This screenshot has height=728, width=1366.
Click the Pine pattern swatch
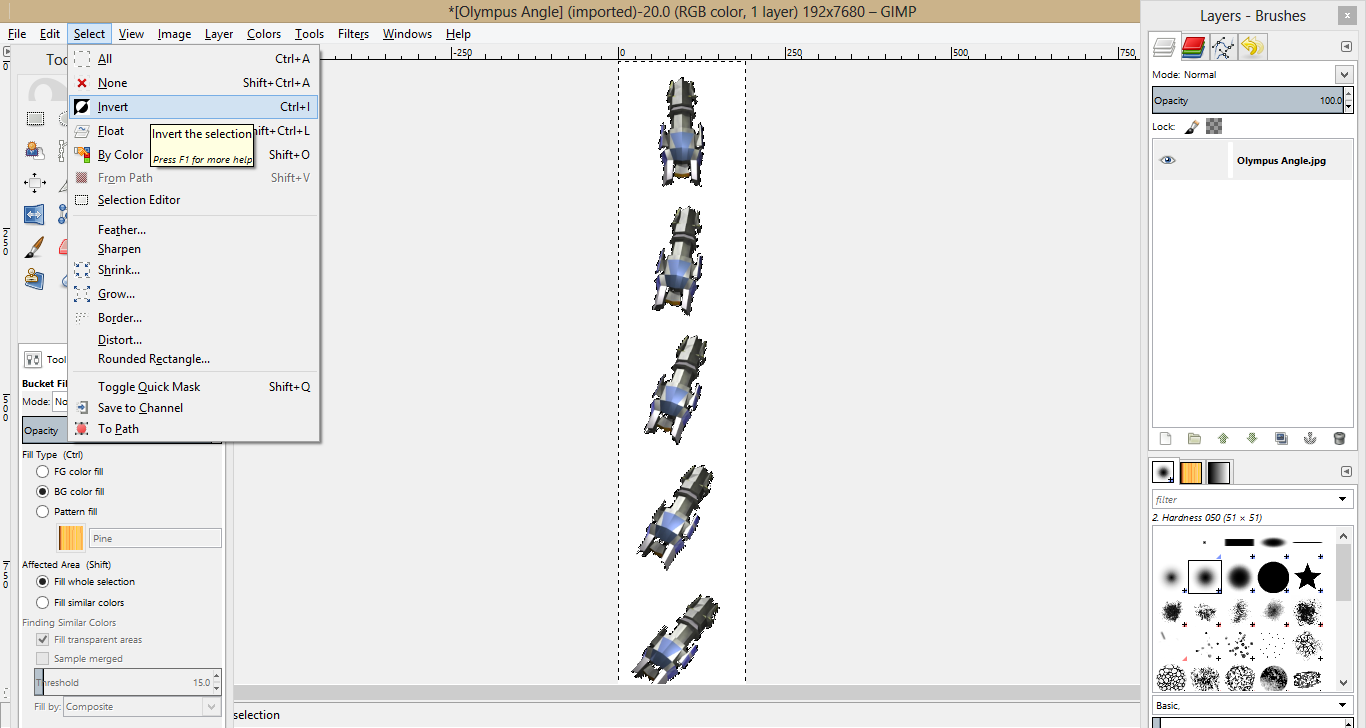(71, 538)
